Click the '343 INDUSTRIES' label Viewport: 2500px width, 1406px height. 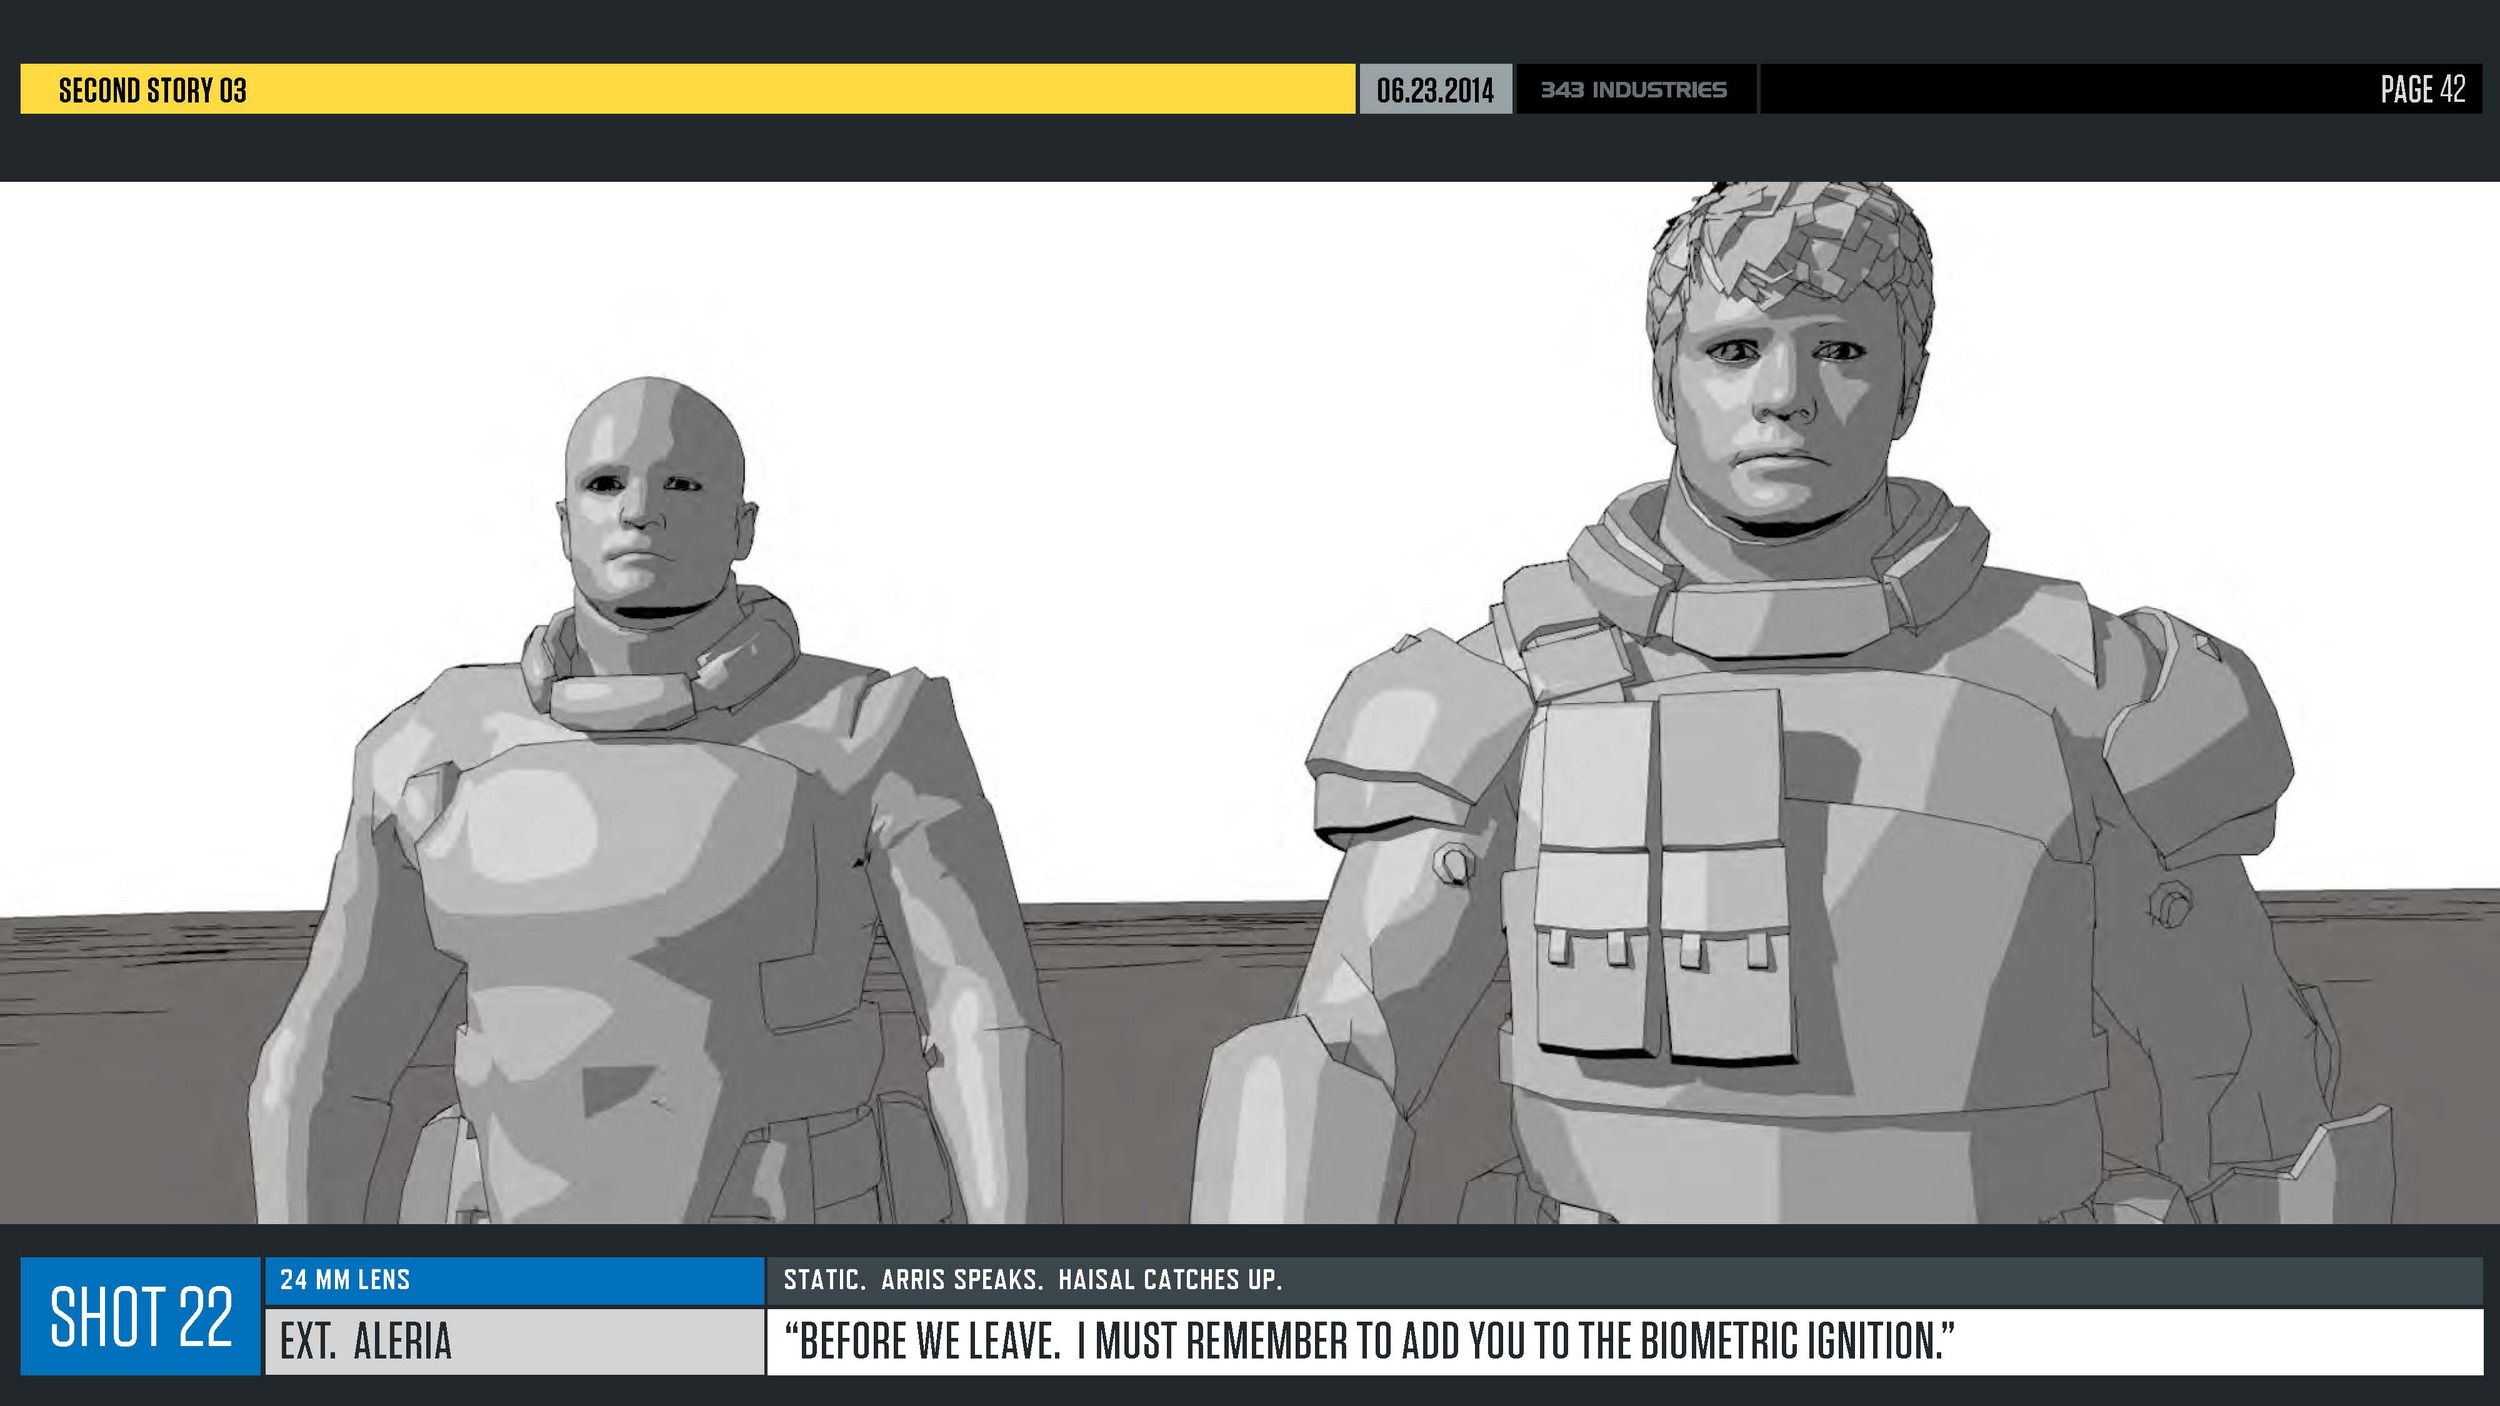tap(1634, 90)
